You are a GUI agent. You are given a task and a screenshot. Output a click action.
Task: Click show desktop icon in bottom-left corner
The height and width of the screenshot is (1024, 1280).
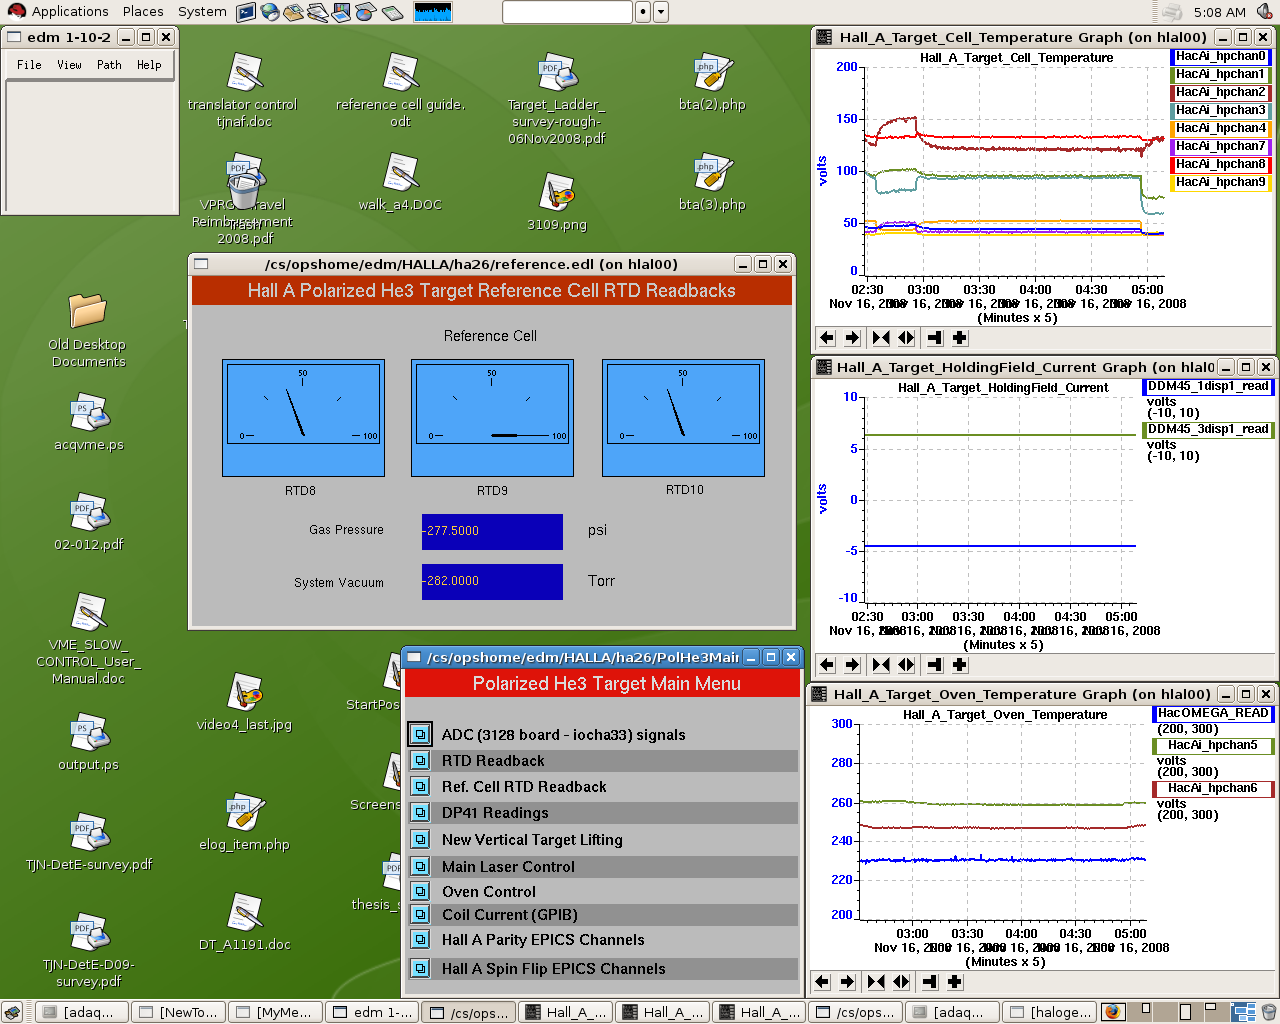pyautogui.click(x=12, y=1012)
